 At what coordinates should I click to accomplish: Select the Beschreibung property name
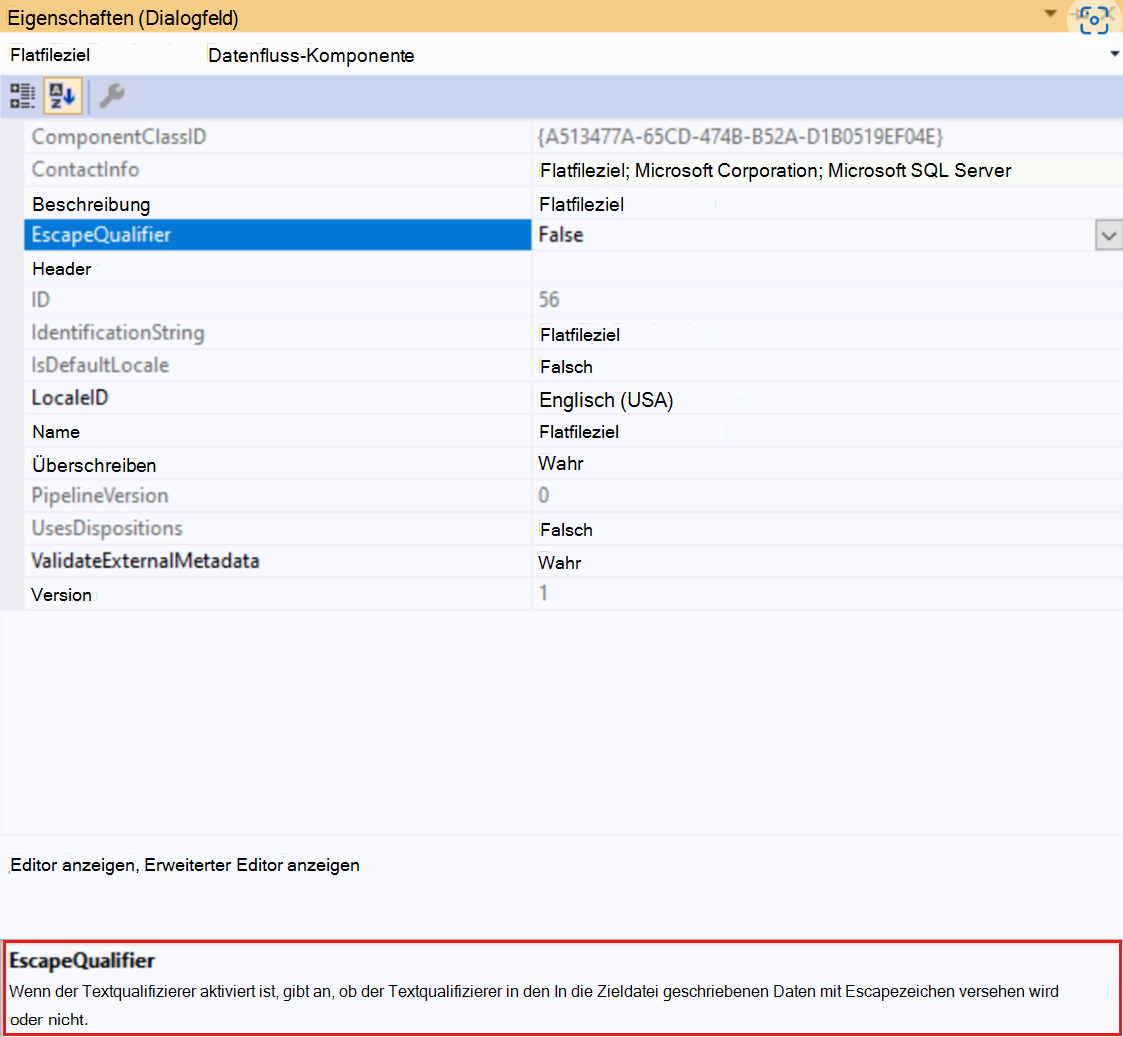91,205
